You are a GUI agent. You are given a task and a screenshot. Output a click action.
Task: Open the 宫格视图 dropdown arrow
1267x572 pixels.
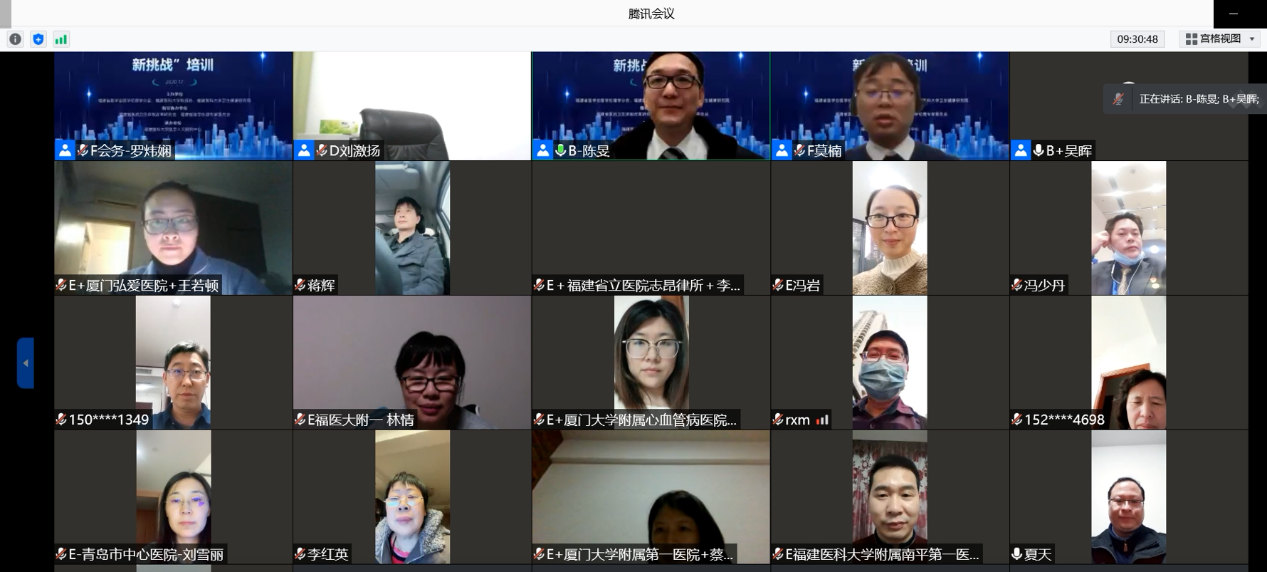[x=1253, y=39]
